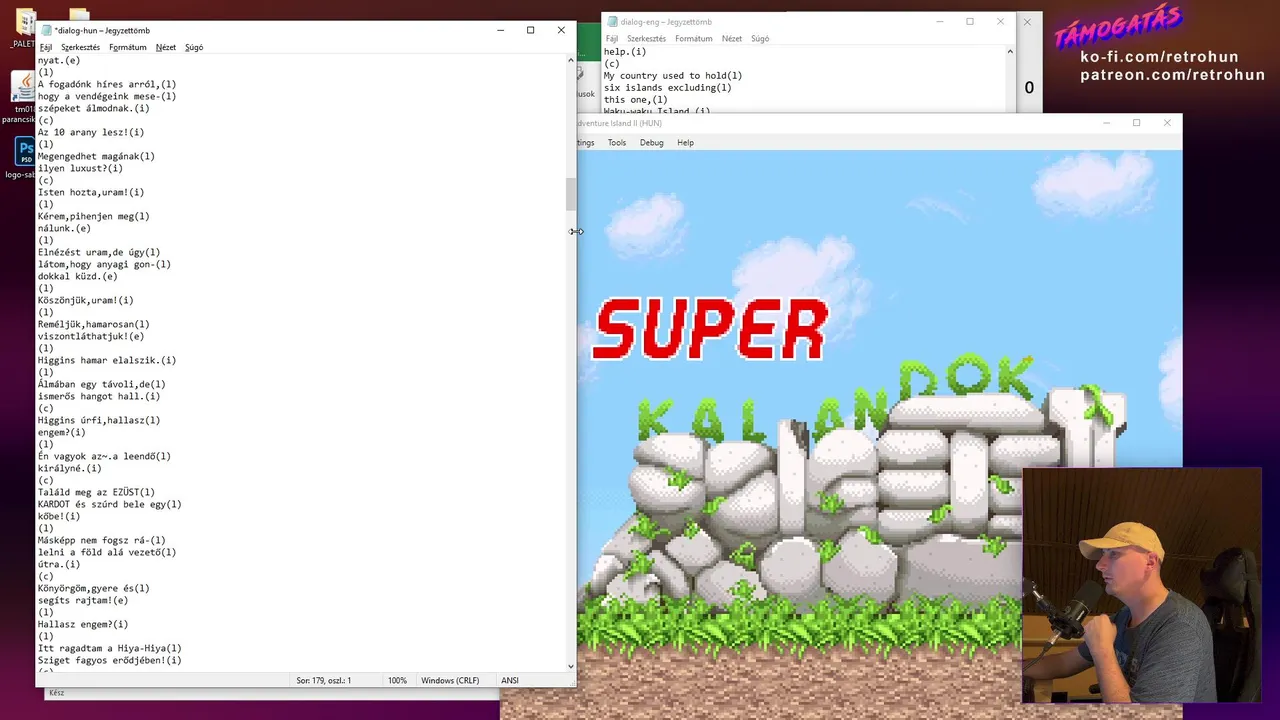Screen dimensions: 1280x720
Task: Maximize the dialog-eng Notepad window
Action: [970, 21]
